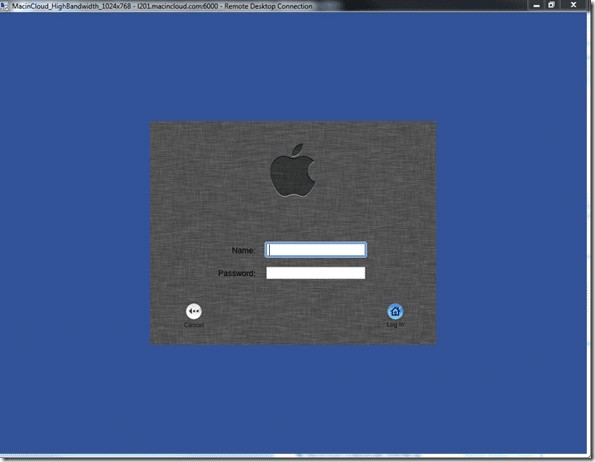Focus the Name input field
595x462 pixels.
[316, 250]
